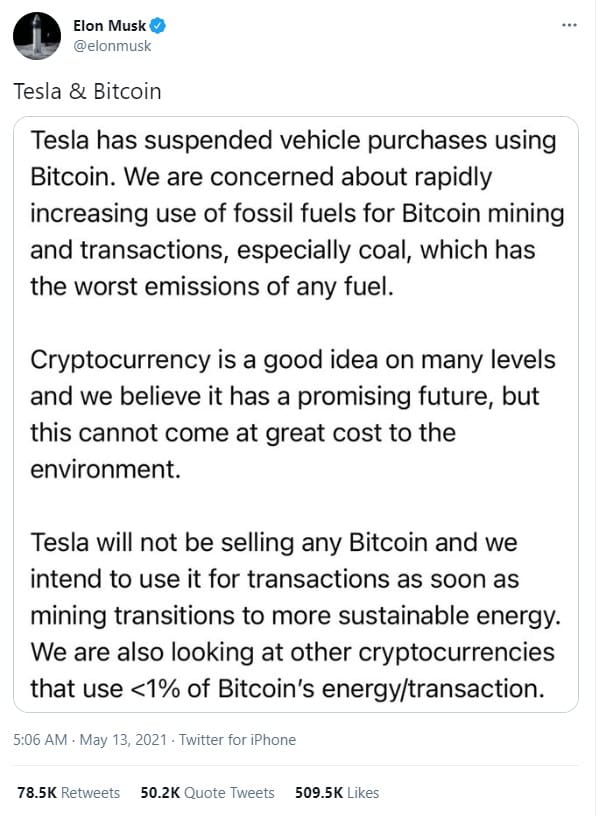
Task: Click the paragraph about not selling Bitcoin
Action: [296, 615]
